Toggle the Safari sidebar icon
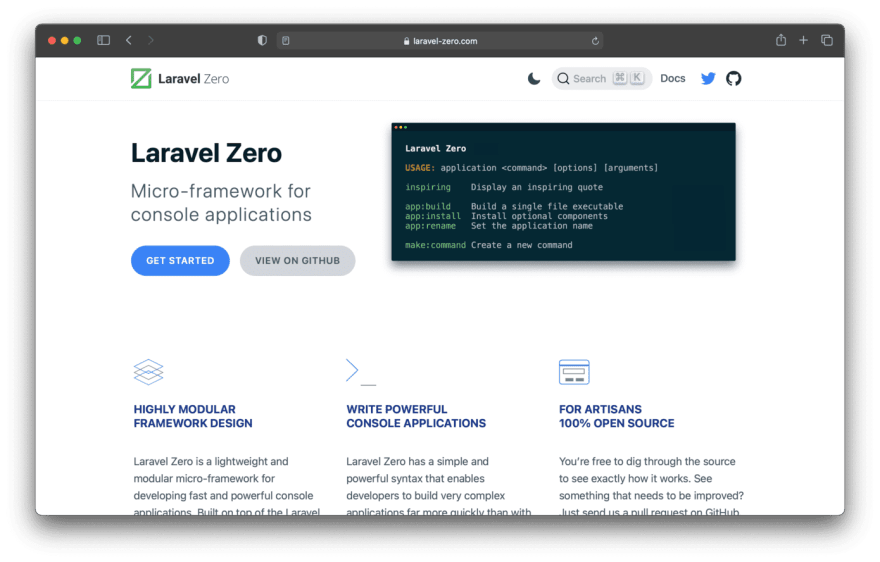This screenshot has width=880, height=562. point(103,40)
